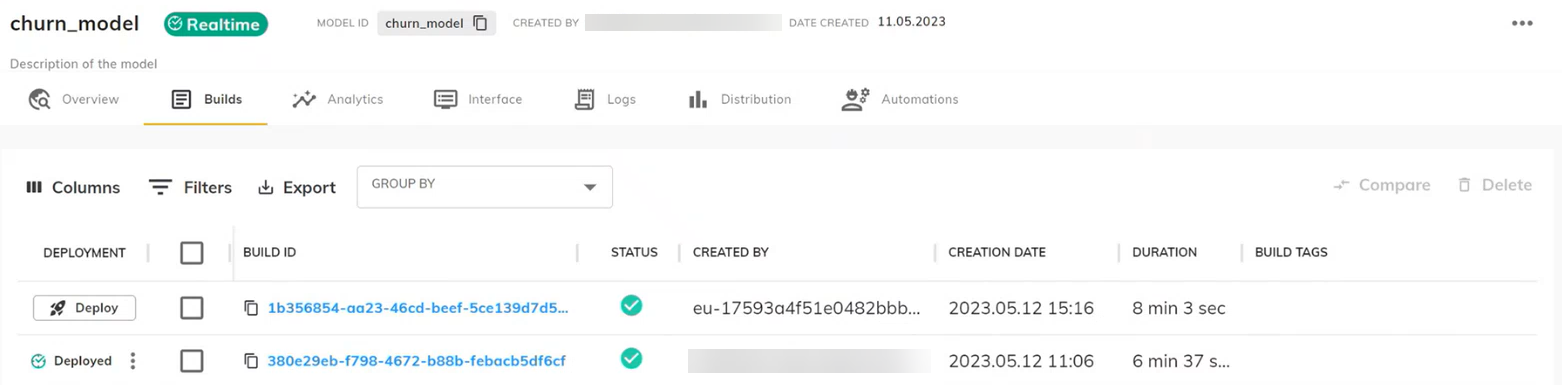Image resolution: width=1562 pixels, height=385 pixels.
Task: Sort by the Status column header
Action: click(x=634, y=253)
